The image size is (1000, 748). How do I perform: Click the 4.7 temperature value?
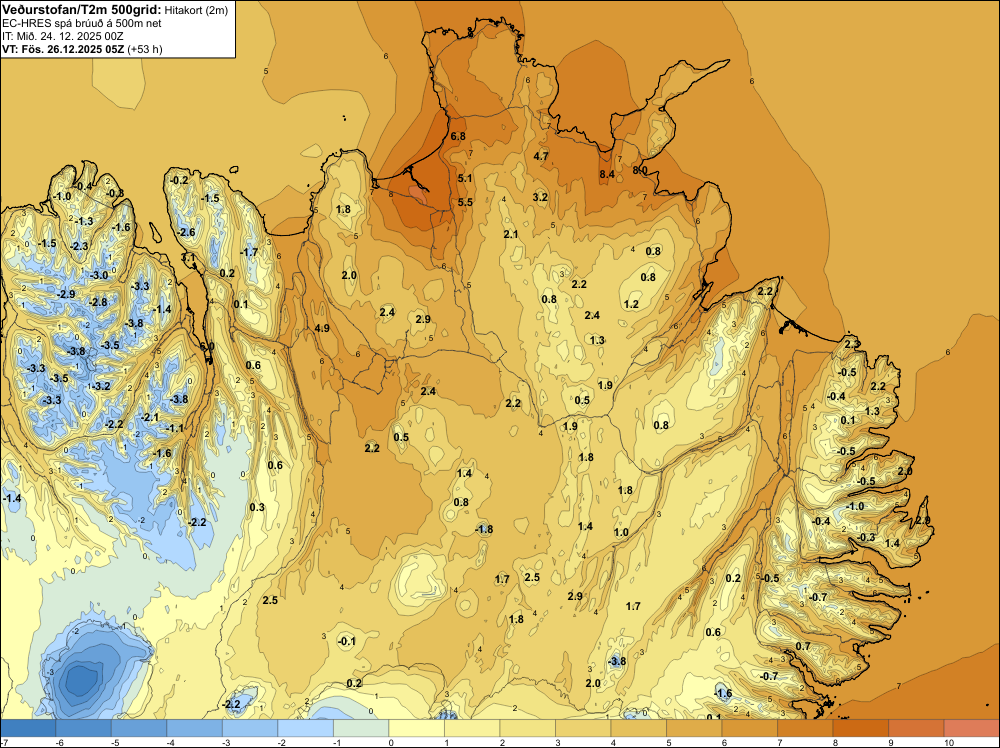click(541, 156)
